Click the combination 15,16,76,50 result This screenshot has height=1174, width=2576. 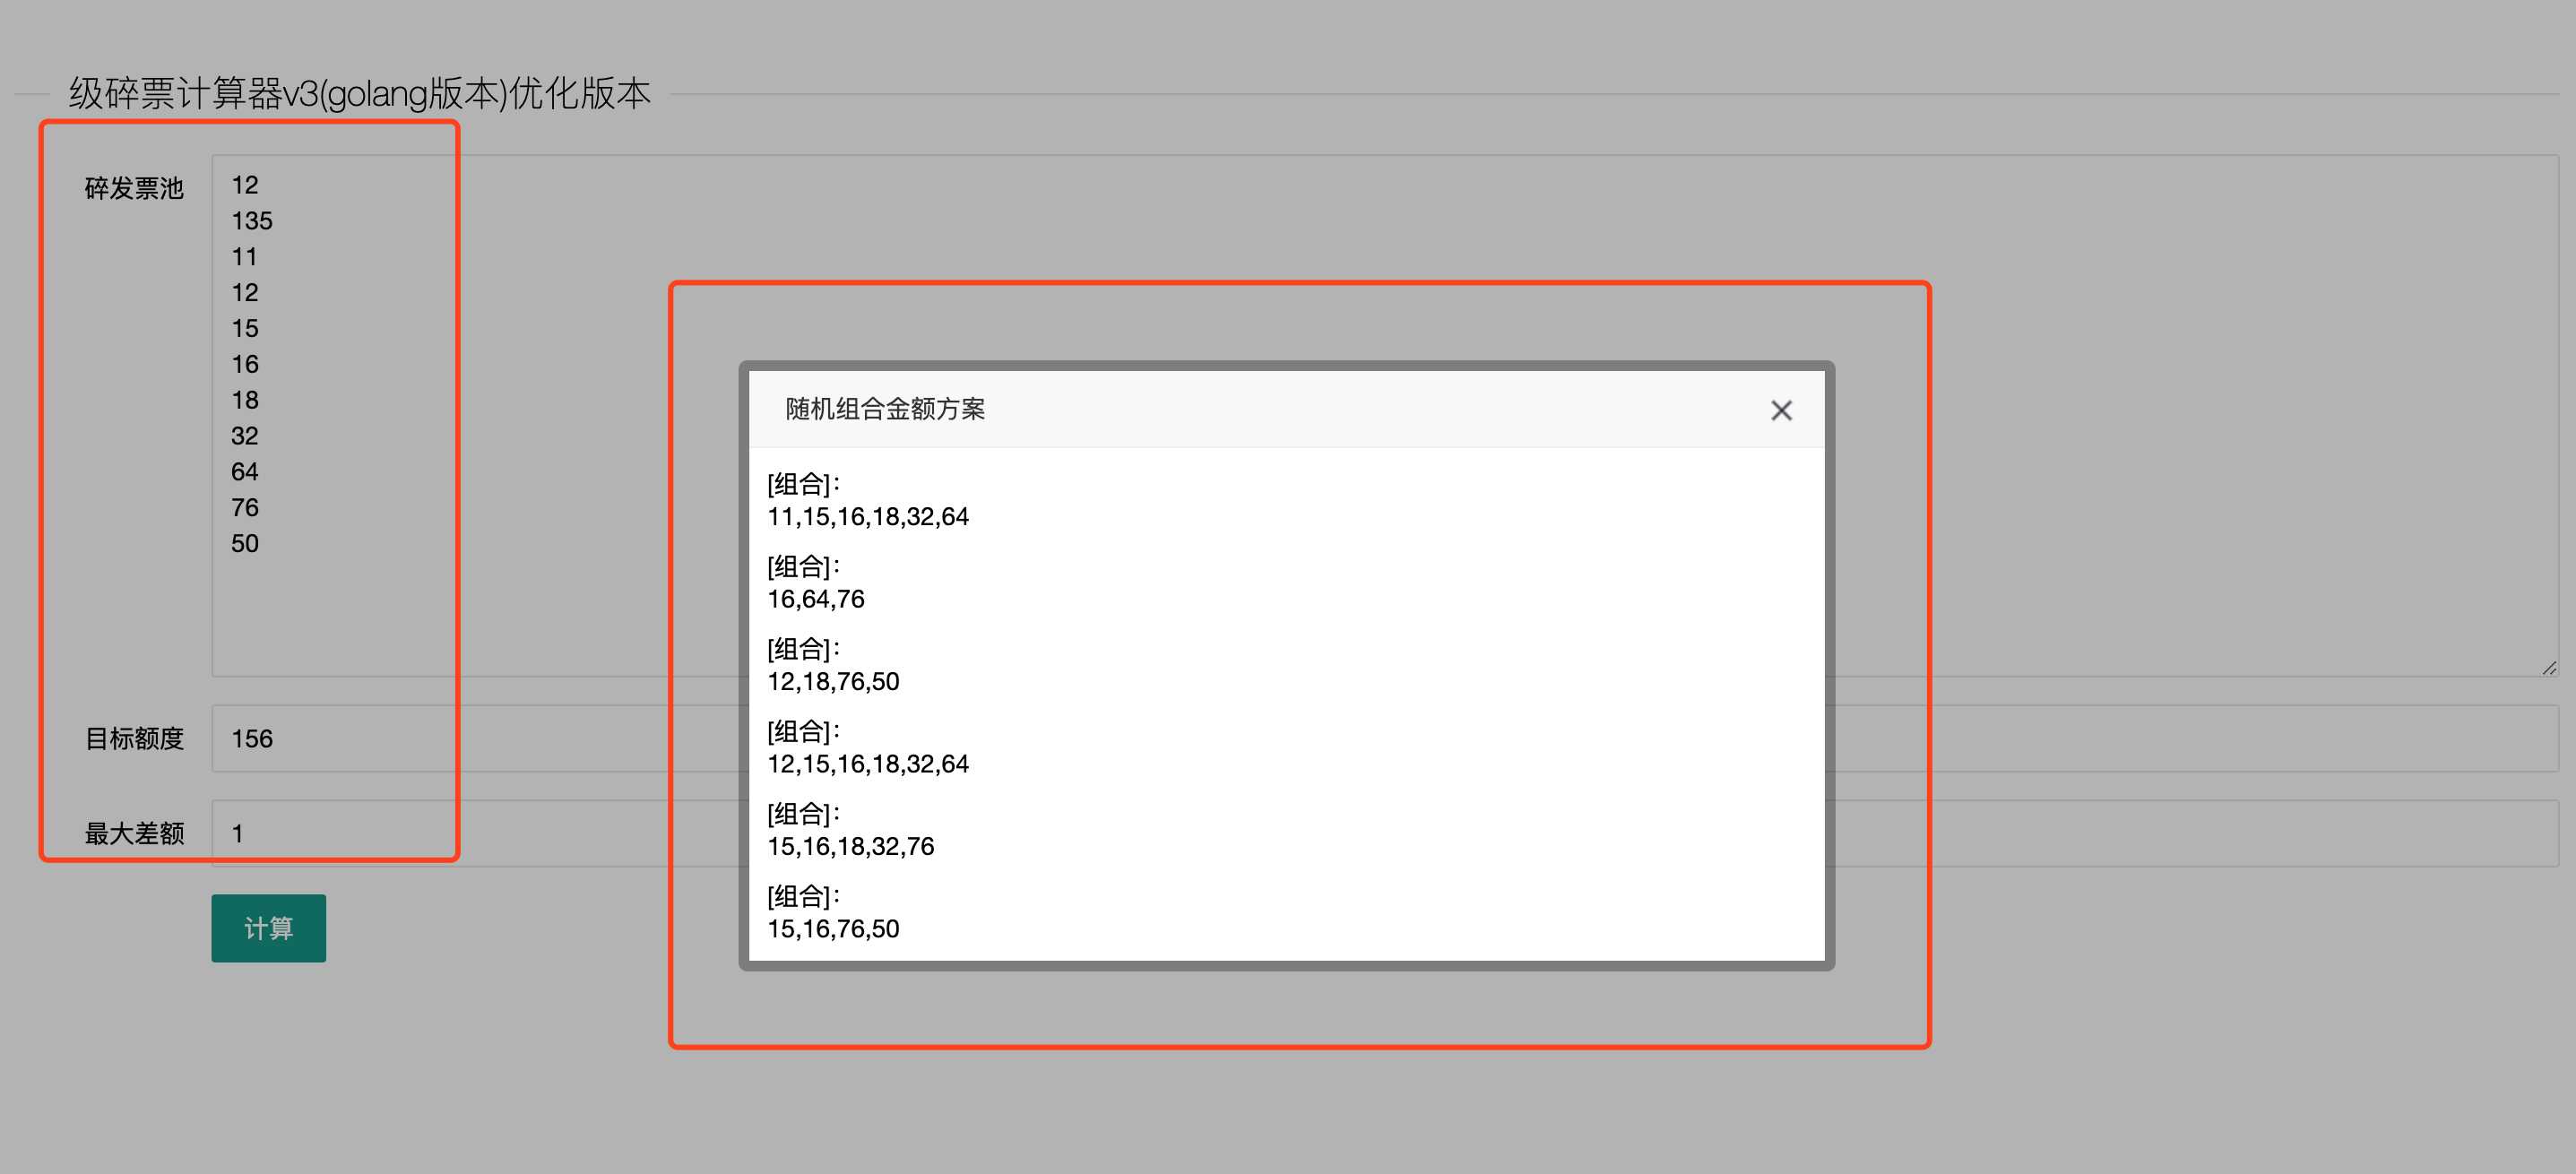[832, 929]
